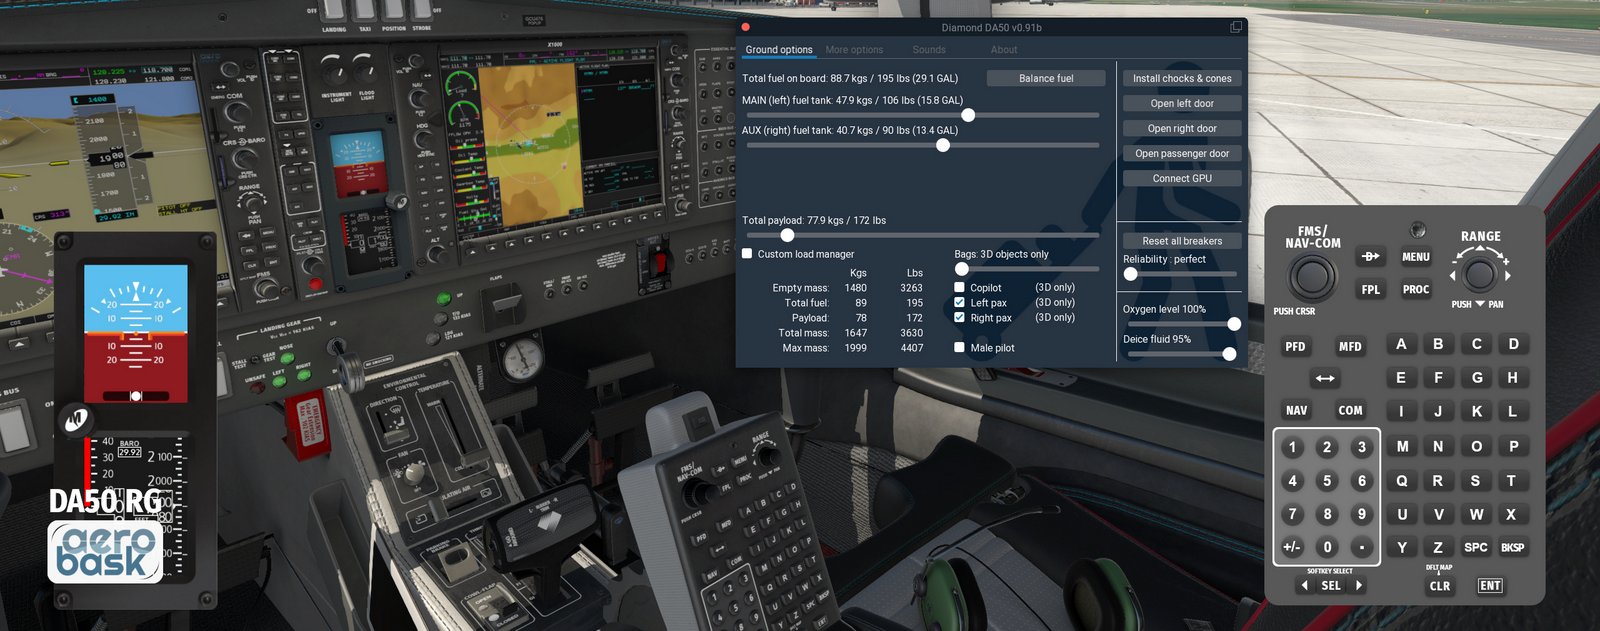Open the About tab
The image size is (1600, 631).
[x=1004, y=50]
